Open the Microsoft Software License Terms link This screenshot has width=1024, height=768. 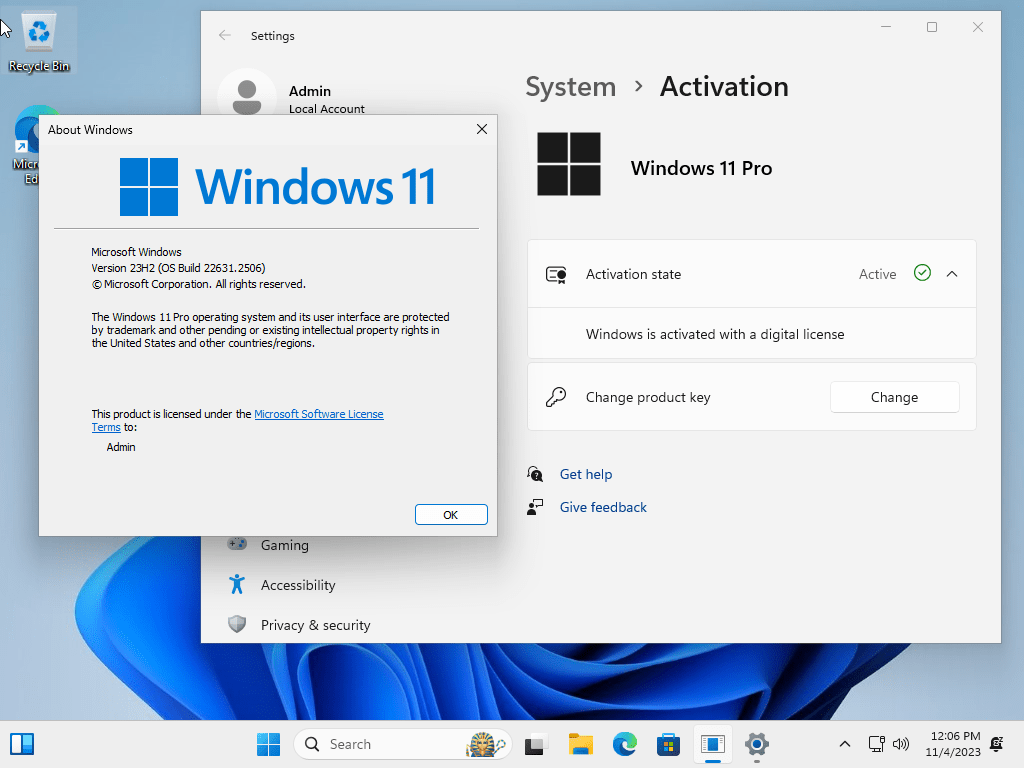[319, 413]
